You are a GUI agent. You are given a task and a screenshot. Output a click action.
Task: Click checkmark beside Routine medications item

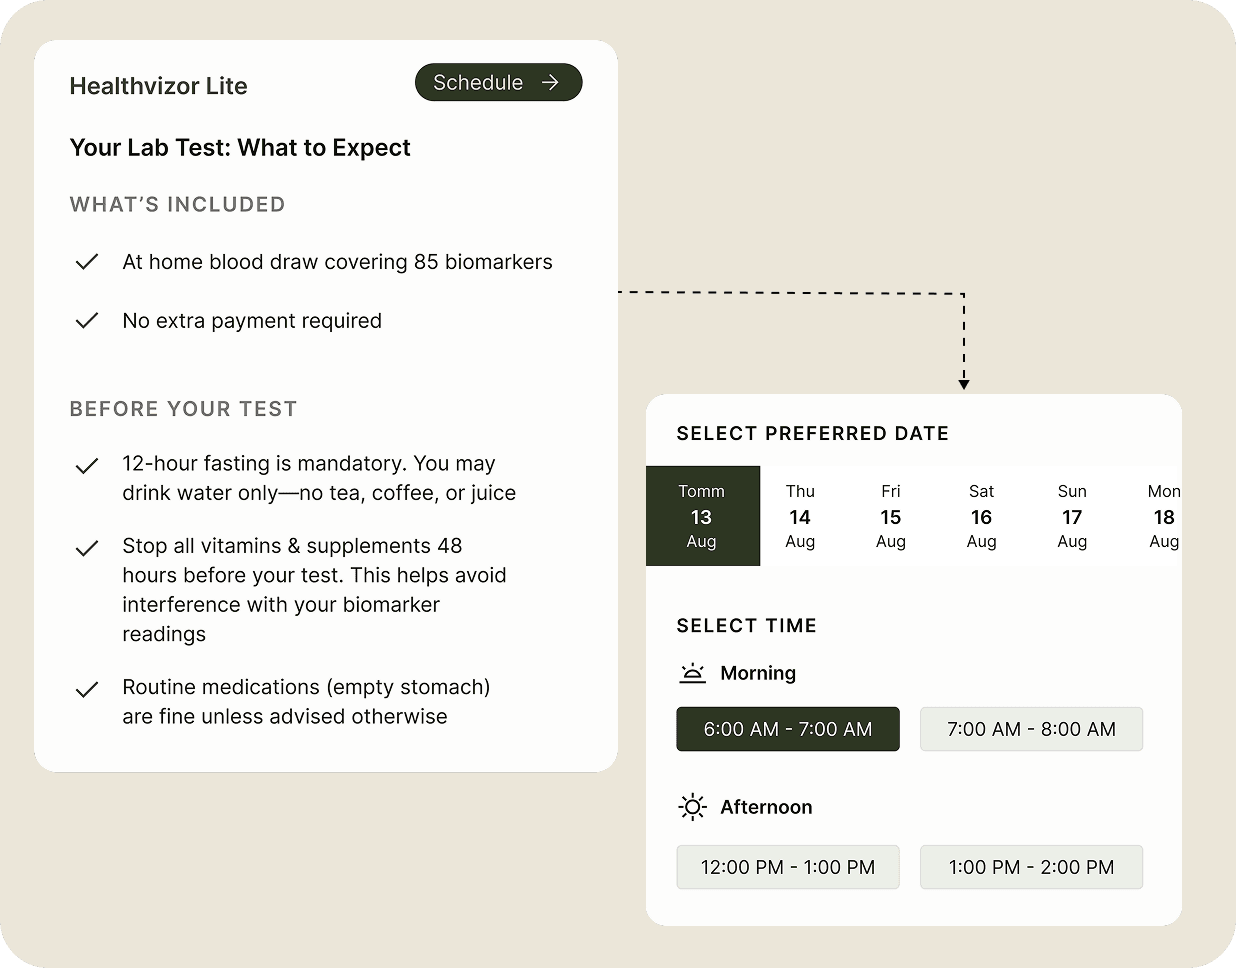[87, 689]
